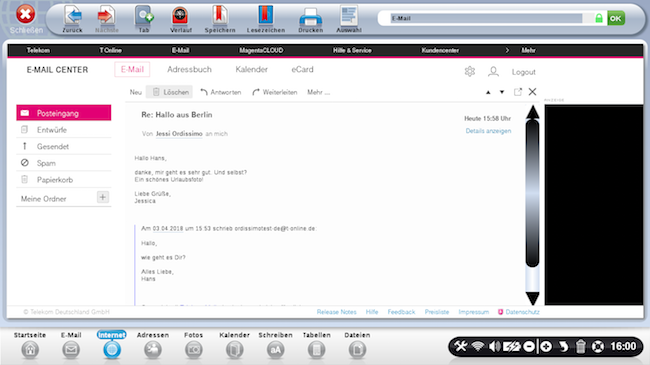Click Telekom in the black navigation bar
This screenshot has width=650, height=365.
pyautogui.click(x=38, y=50)
